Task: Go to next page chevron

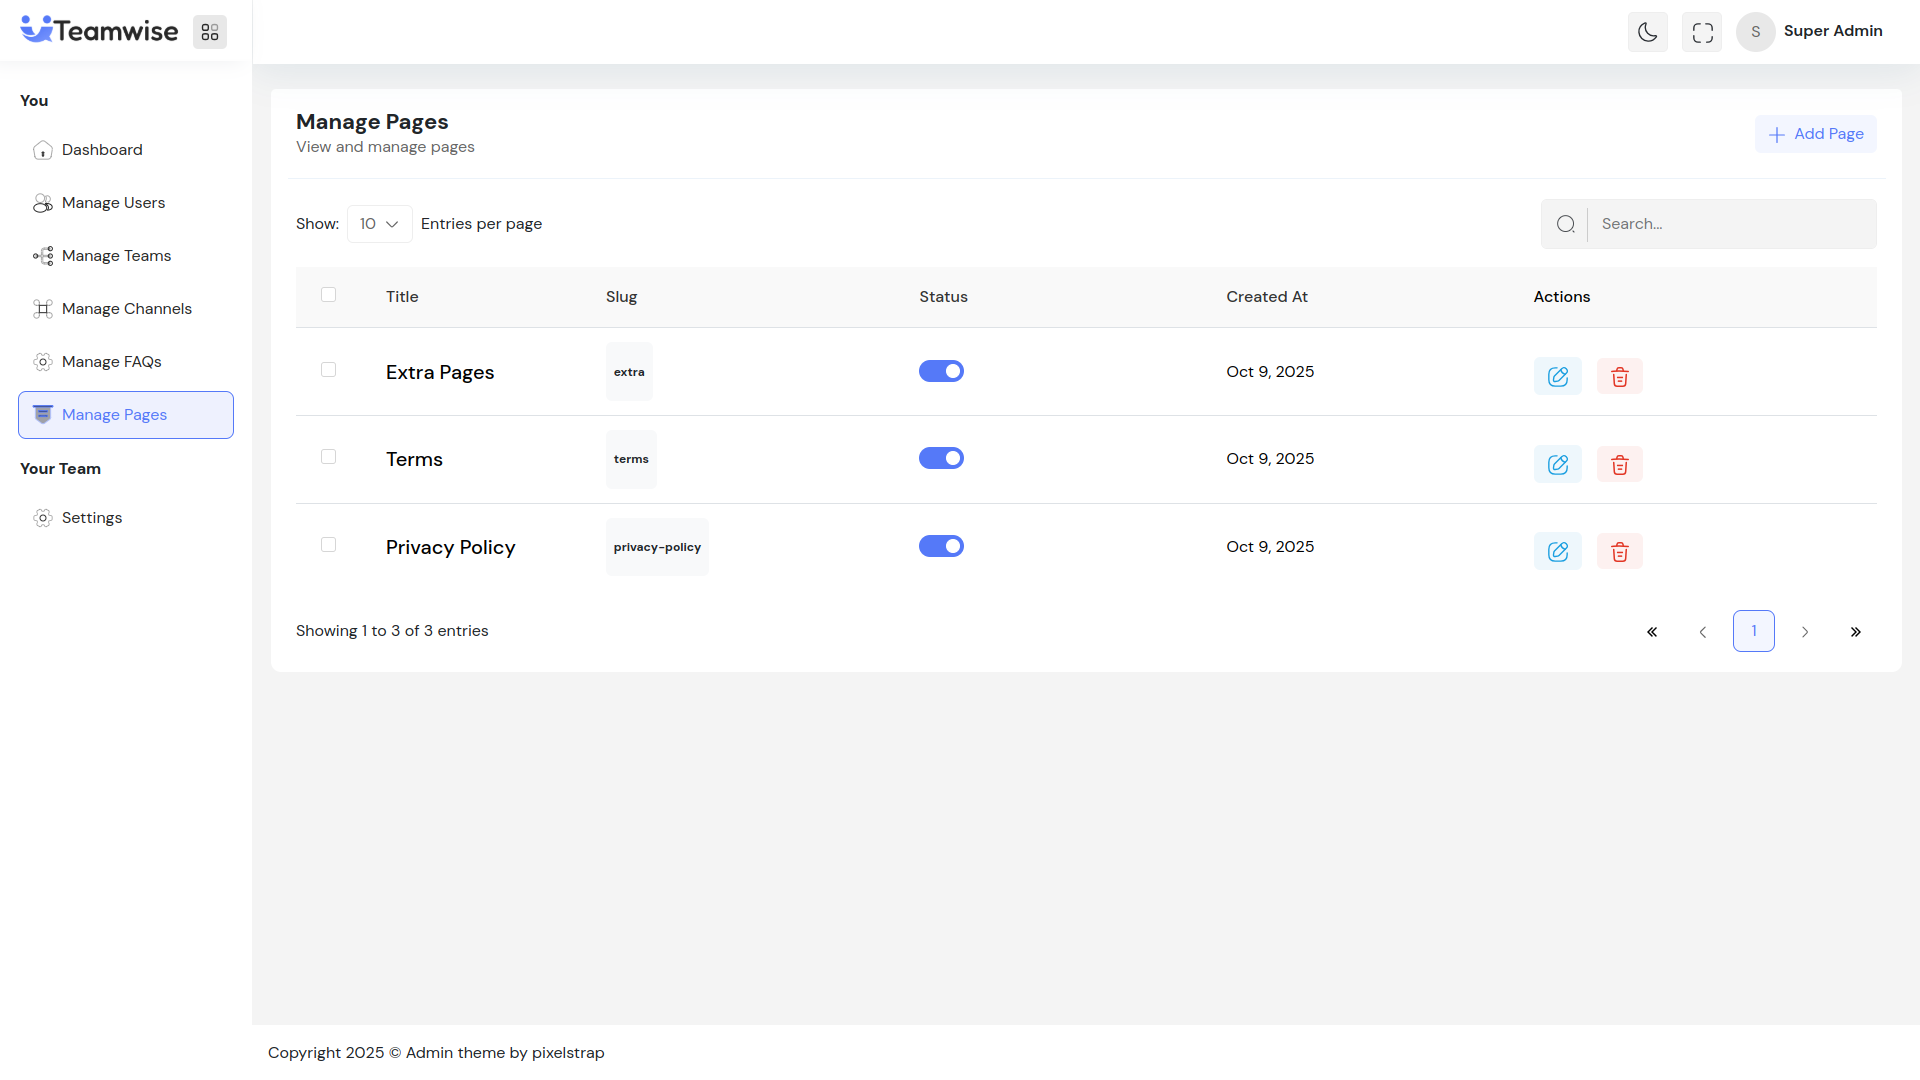Action: [x=1804, y=632]
